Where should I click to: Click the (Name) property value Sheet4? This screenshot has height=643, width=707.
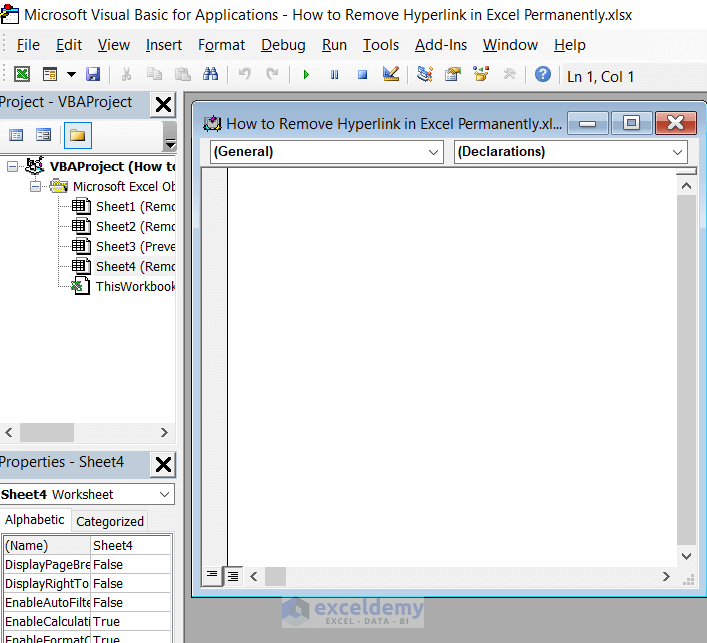pos(131,546)
